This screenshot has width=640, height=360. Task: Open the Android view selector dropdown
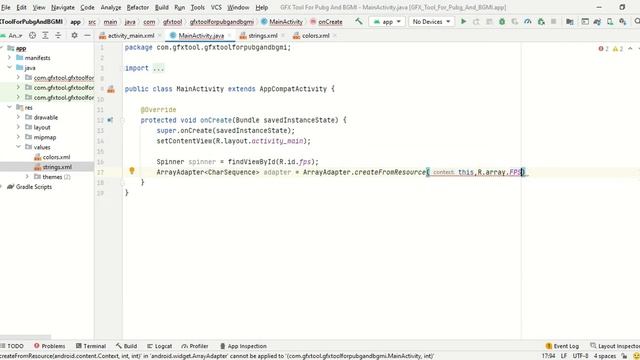point(12,36)
